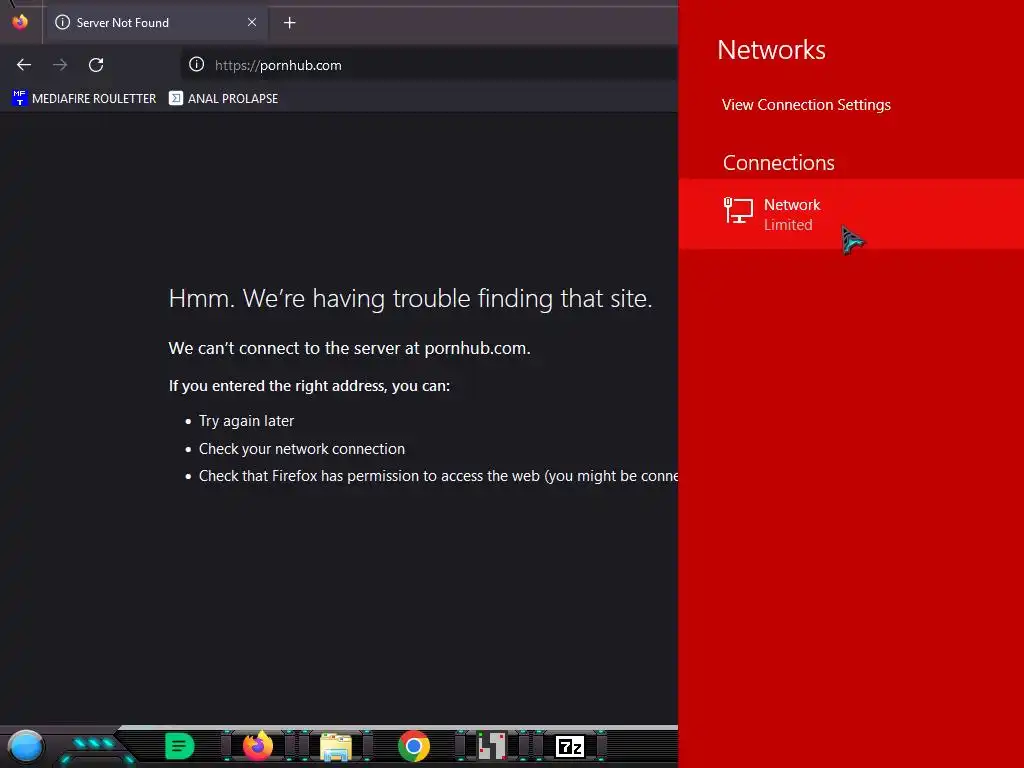Open site information icon in address bar
This screenshot has width=1024, height=768.
(197, 65)
